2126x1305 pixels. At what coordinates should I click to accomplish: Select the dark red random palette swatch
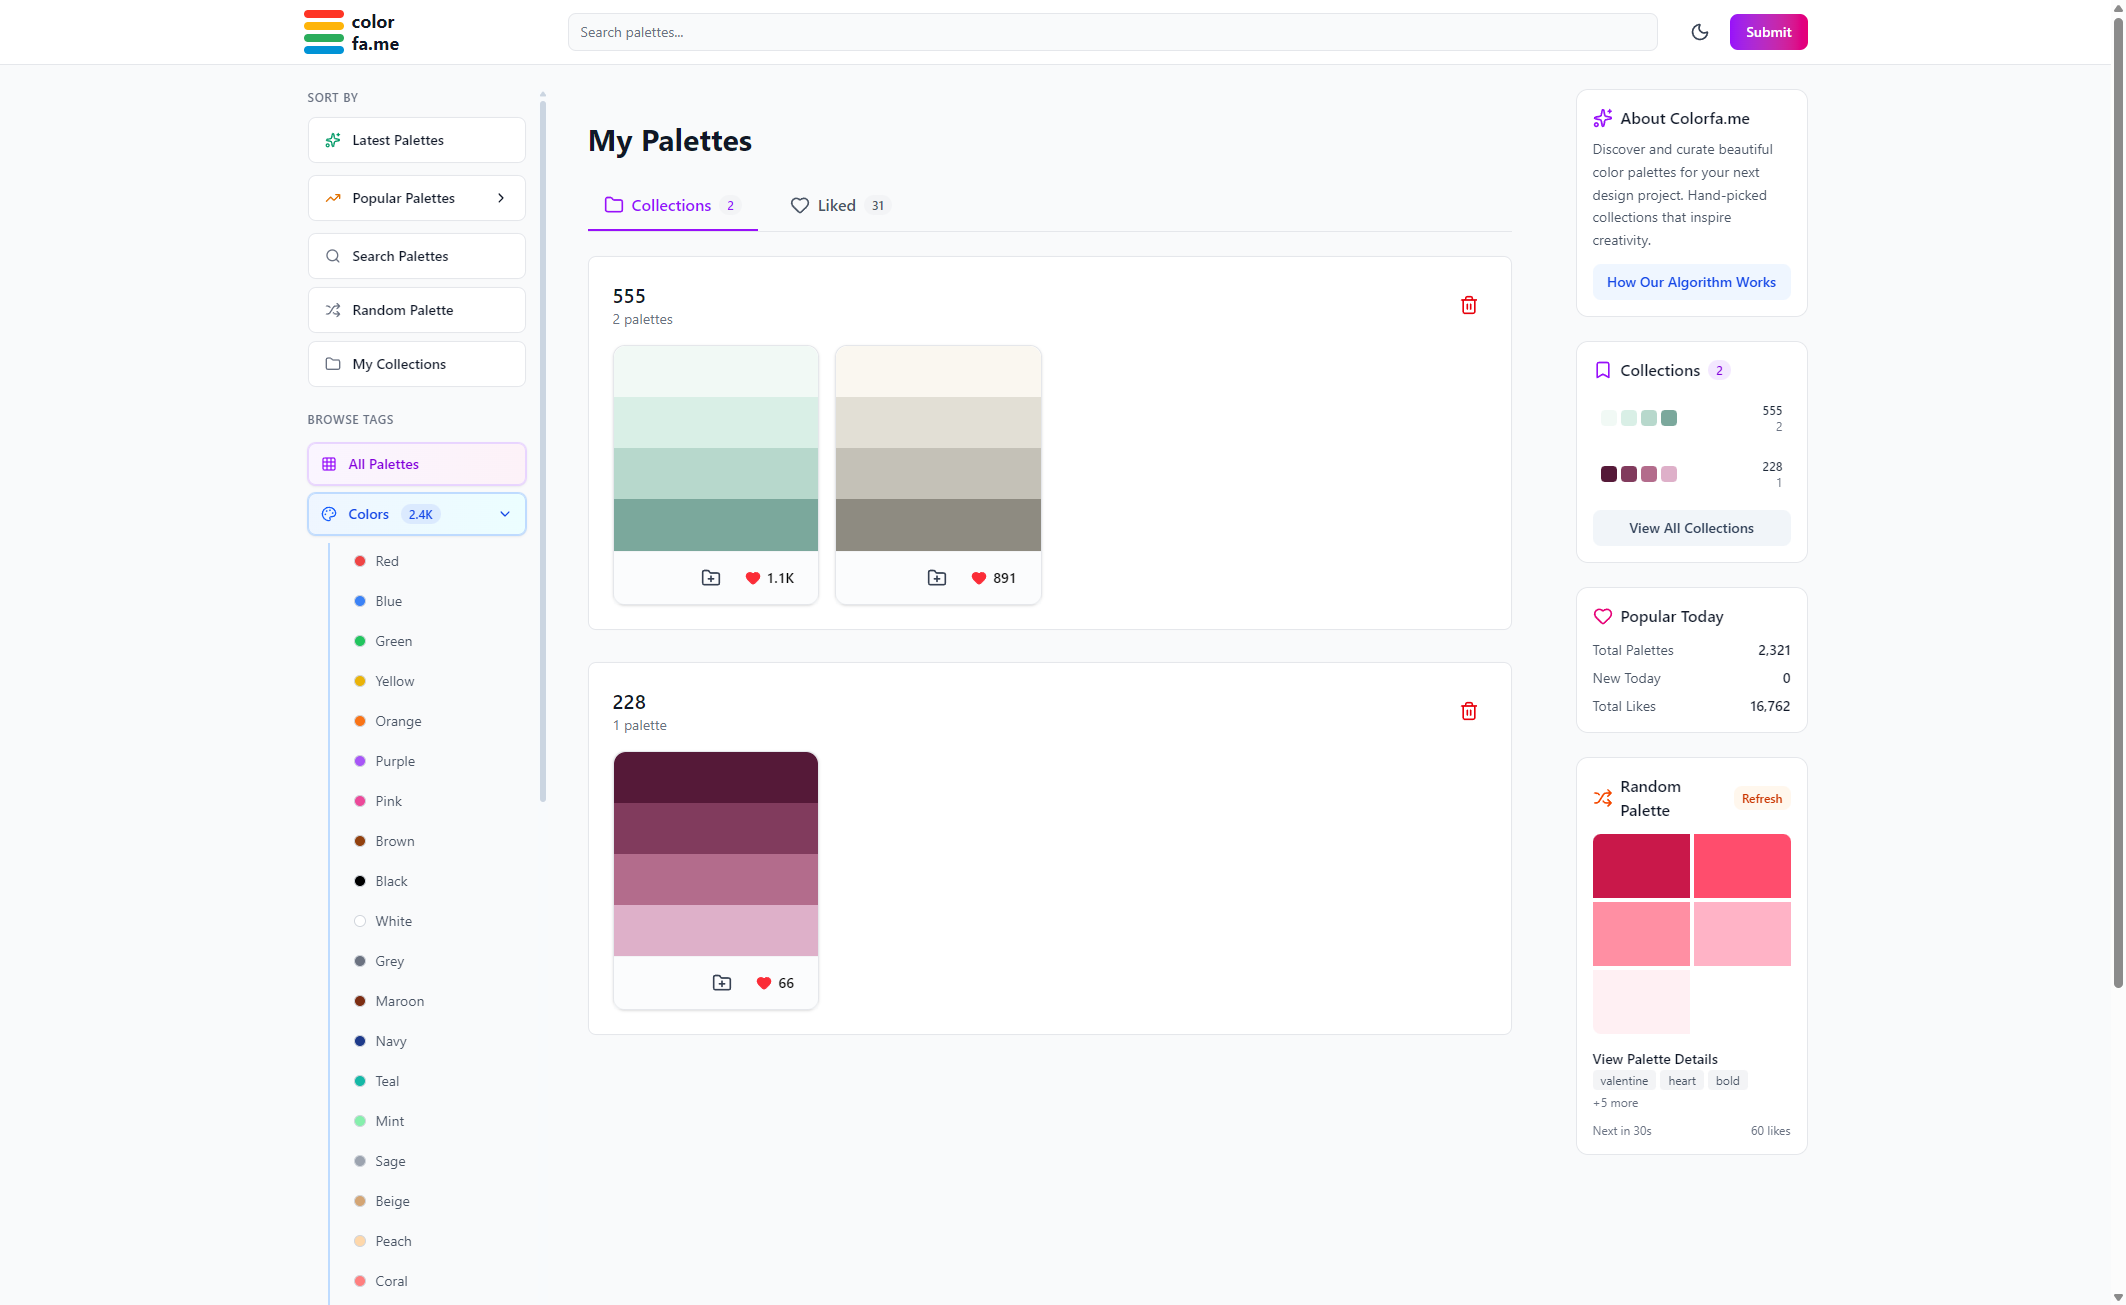1640,865
